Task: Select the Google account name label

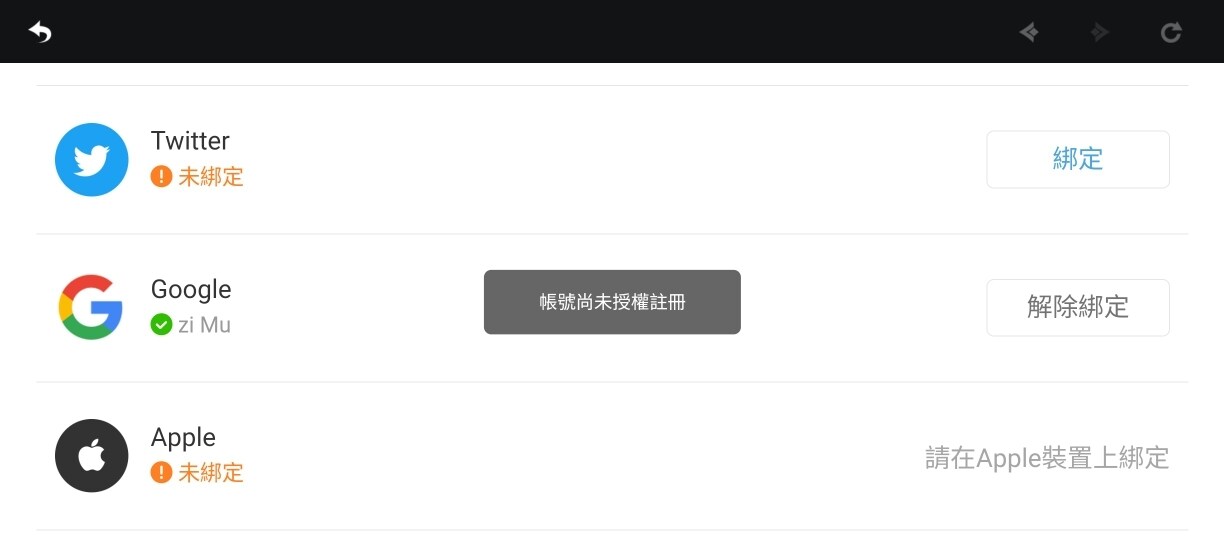Action: (x=191, y=290)
